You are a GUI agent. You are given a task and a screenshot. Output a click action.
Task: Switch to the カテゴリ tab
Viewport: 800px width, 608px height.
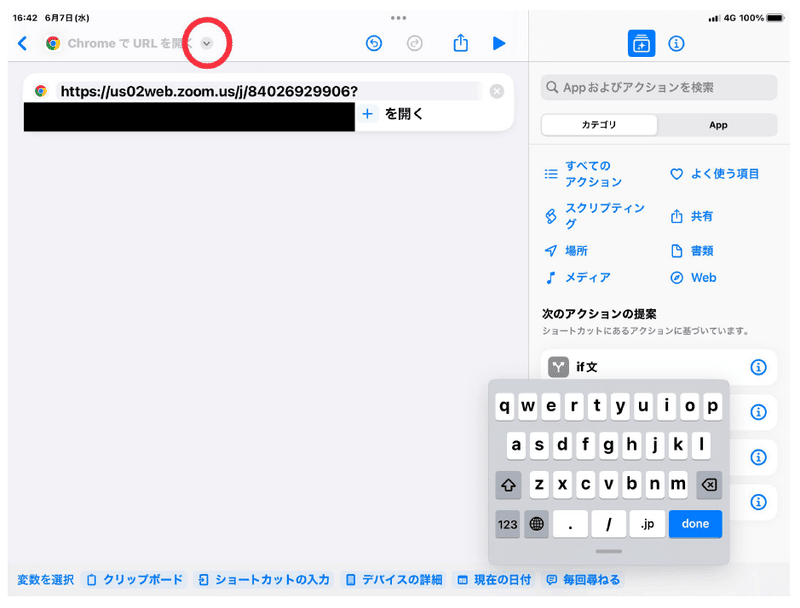(599, 125)
